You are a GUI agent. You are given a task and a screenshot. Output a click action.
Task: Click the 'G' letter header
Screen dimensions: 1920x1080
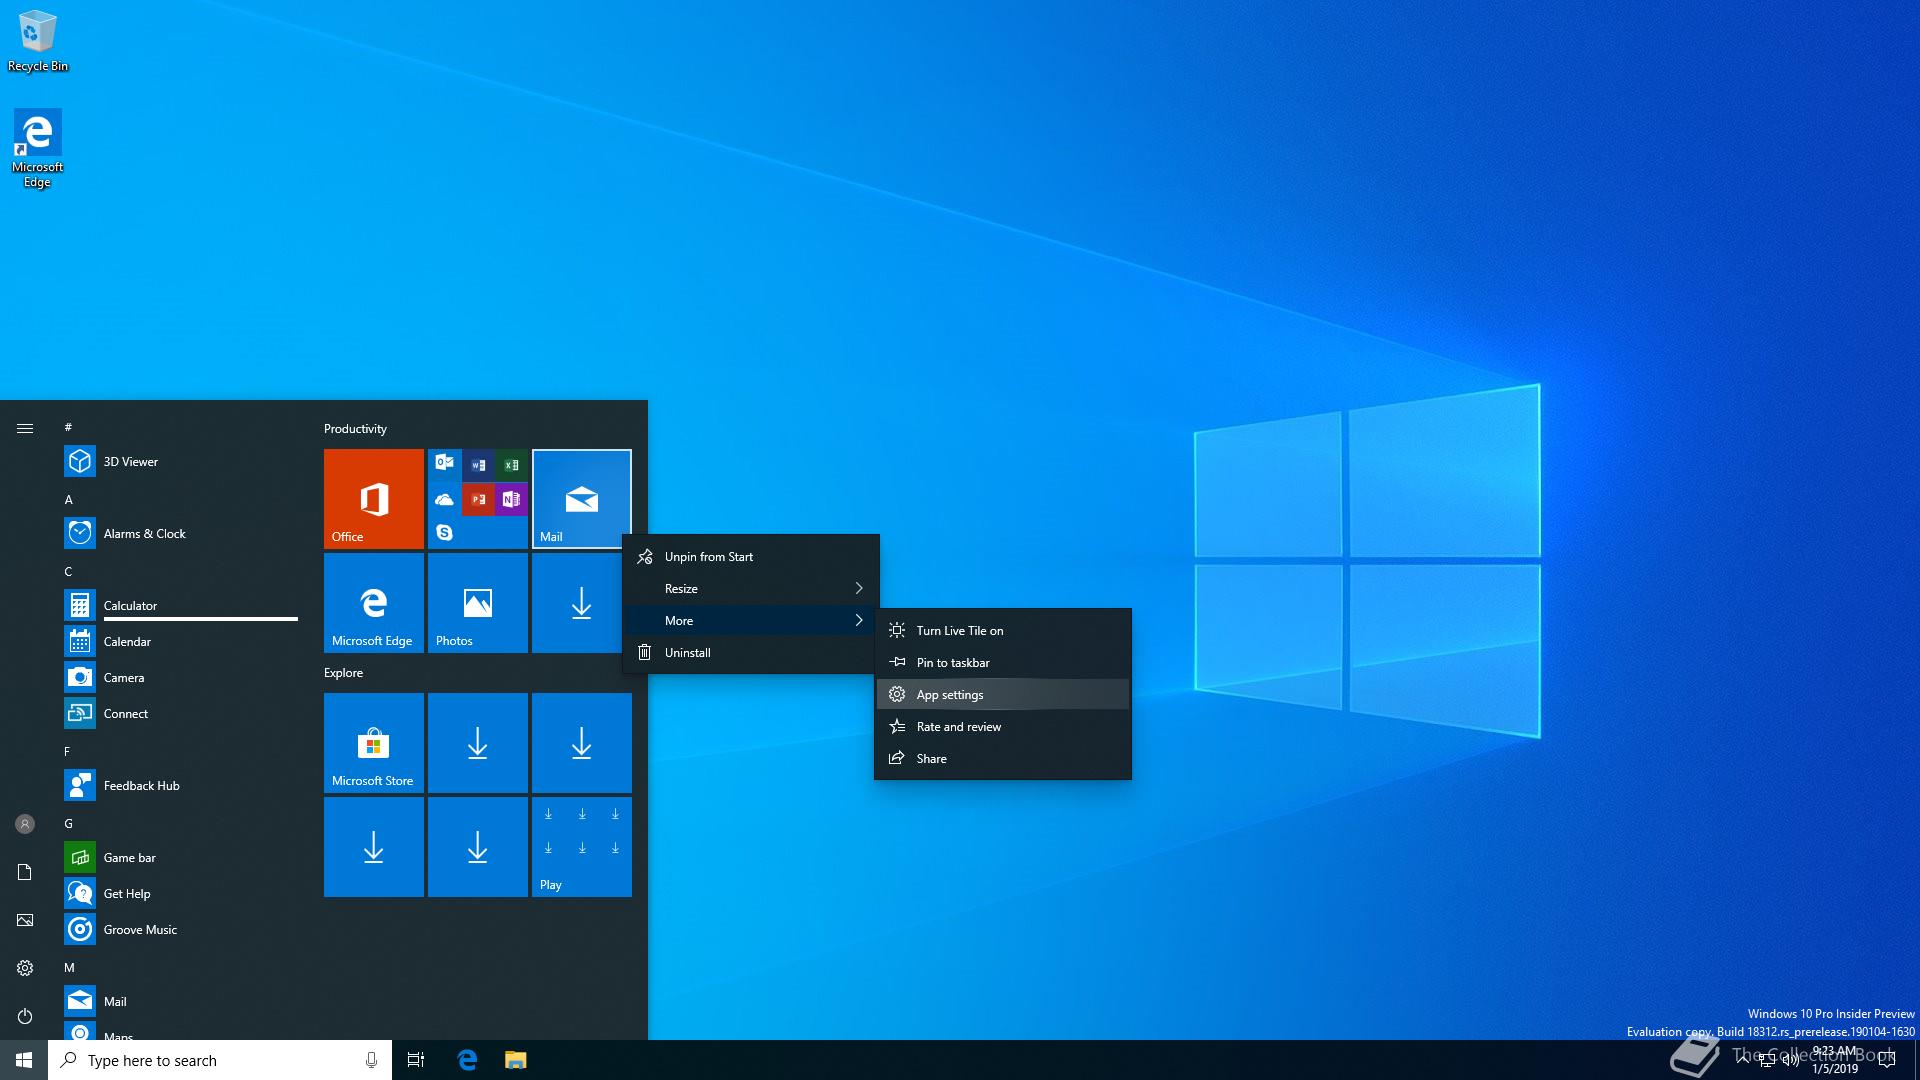tap(68, 823)
